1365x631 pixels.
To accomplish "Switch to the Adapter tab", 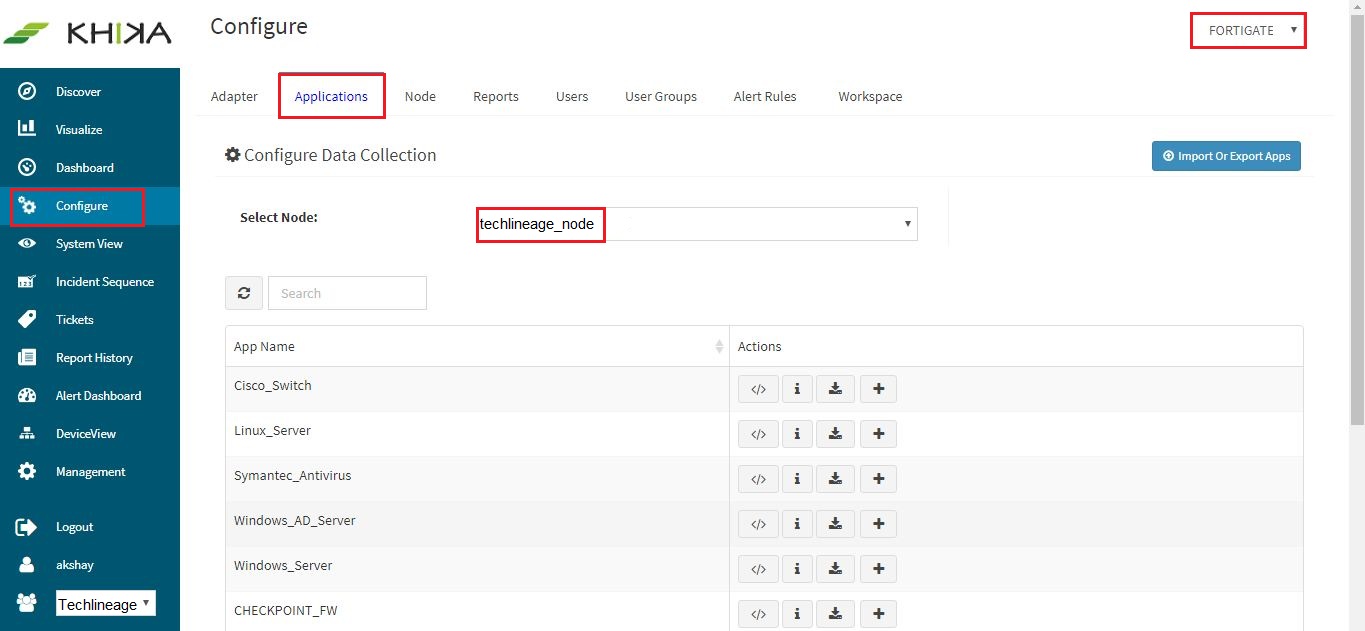I will [234, 96].
